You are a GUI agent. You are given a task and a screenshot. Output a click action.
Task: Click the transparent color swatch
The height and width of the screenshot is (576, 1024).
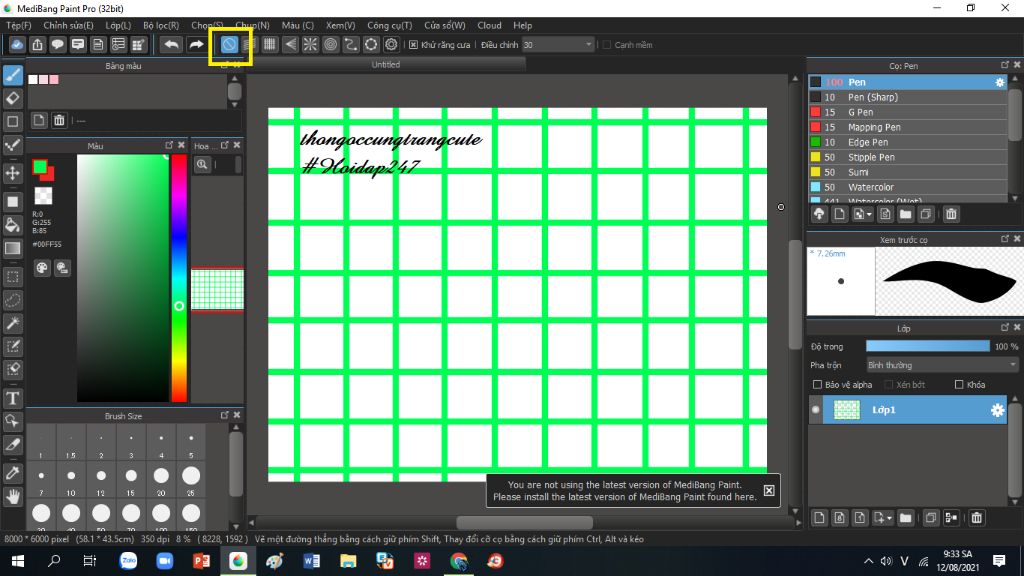43,196
